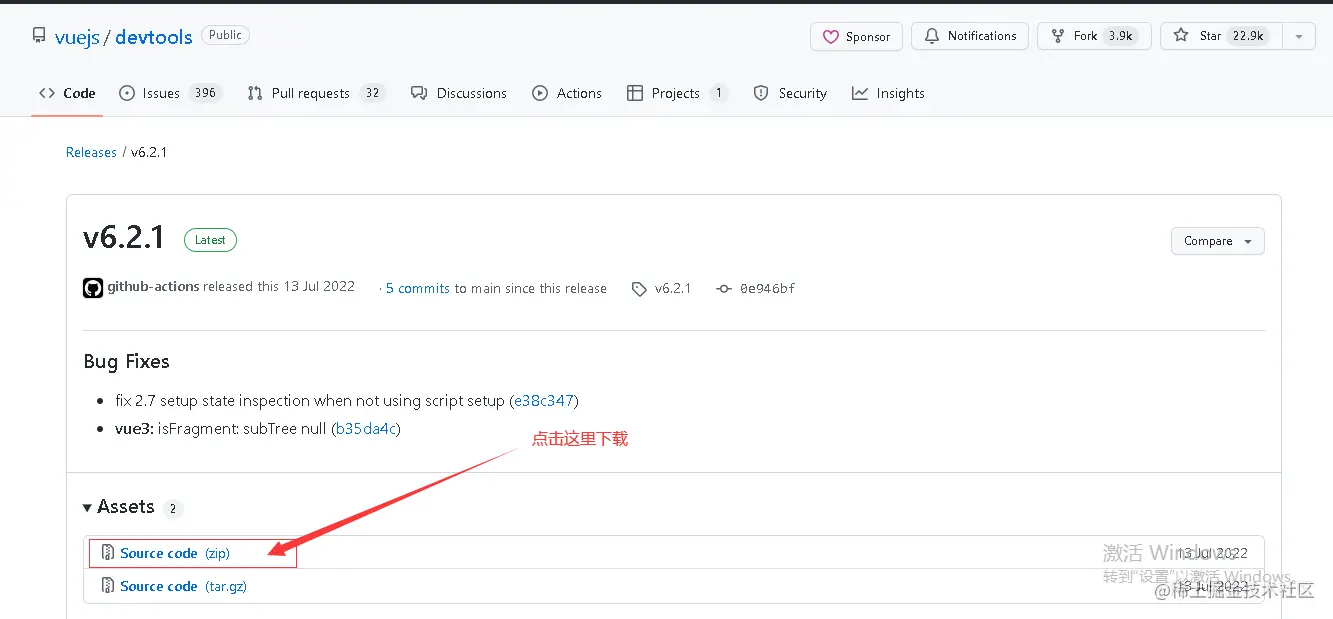Screen dimensions: 1333x619
Task: Open the Notifications button
Action: 970,36
